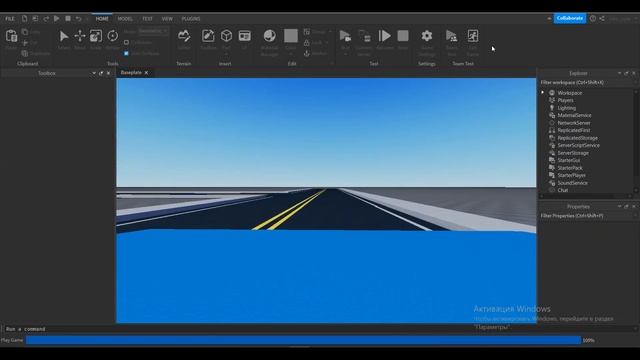
Task: Click the undo arrow in quick access bar
Action: (78, 18)
